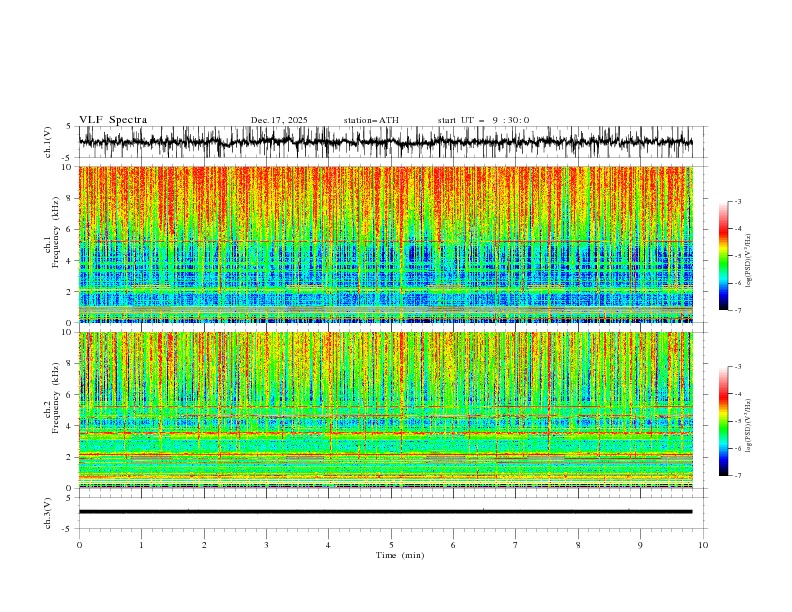Screen dimensions: 792x612
Task: Click the 'ch.2 Frequency (kHz)' axis label
Action: point(52,399)
